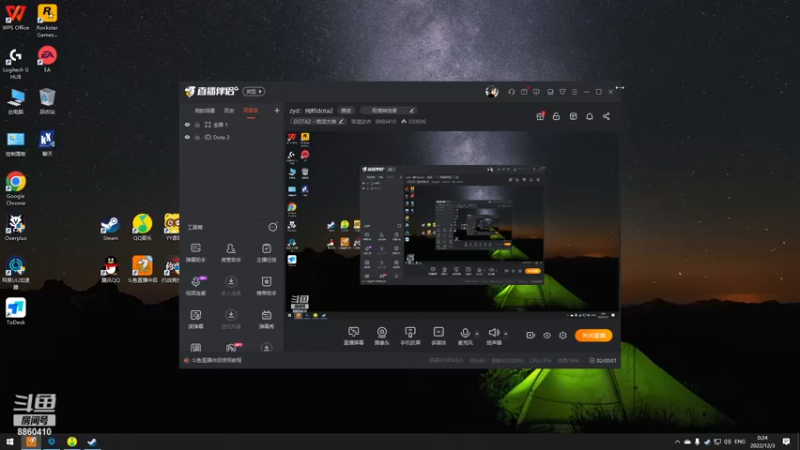Open the 房管助手 room manager tool
800x450 pixels.
[231, 253]
